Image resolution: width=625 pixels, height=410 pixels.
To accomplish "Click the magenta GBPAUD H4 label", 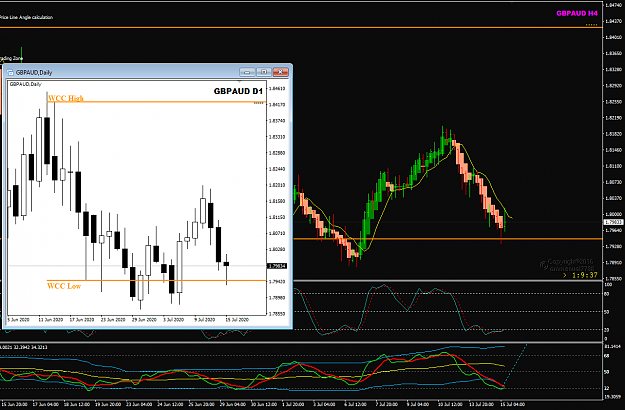I will [577, 13].
